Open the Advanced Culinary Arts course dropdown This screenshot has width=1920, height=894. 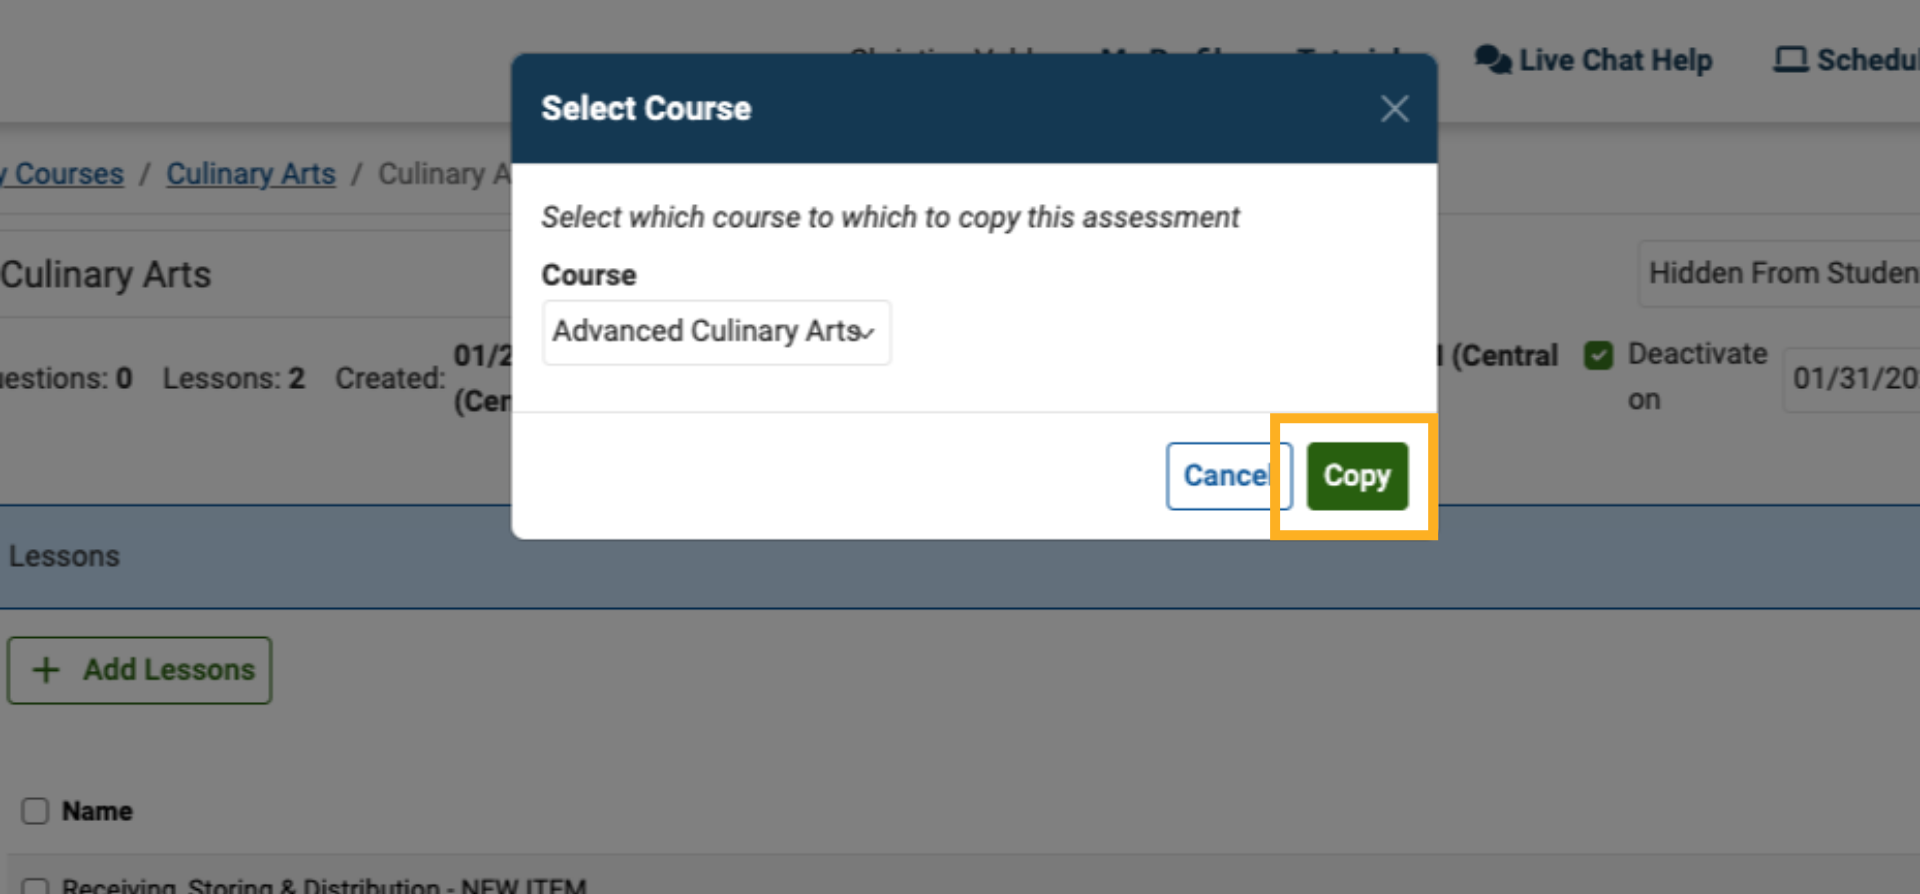[x=716, y=332]
